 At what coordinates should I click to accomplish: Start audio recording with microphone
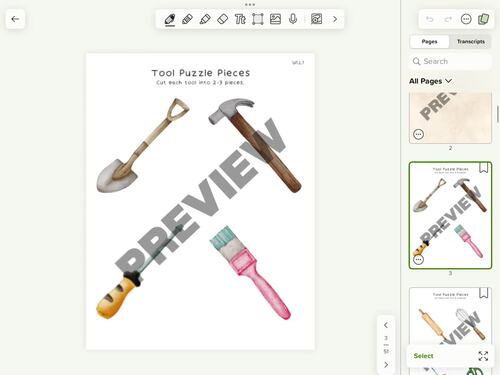click(293, 19)
